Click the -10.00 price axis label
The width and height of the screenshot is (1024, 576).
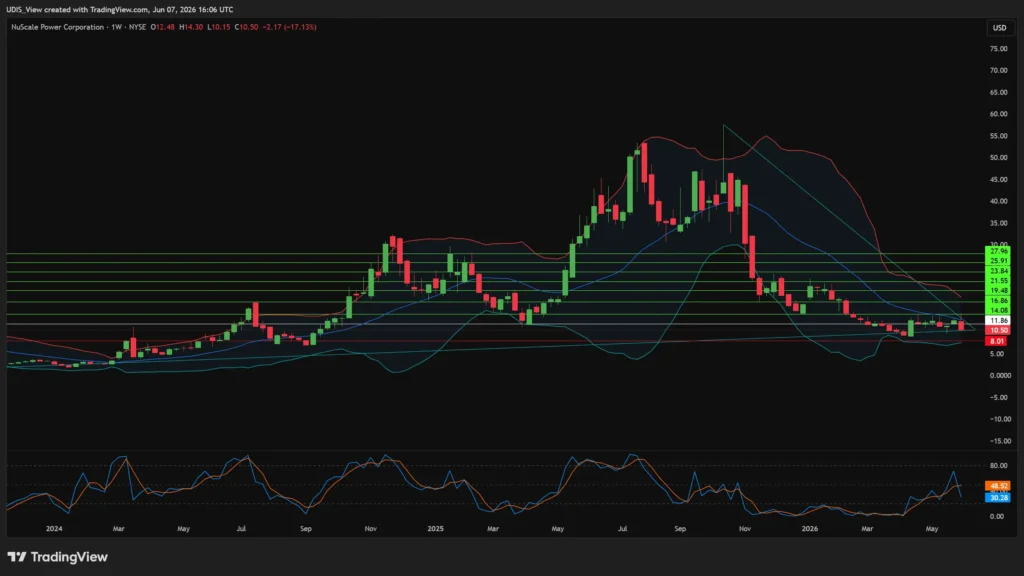999,419
